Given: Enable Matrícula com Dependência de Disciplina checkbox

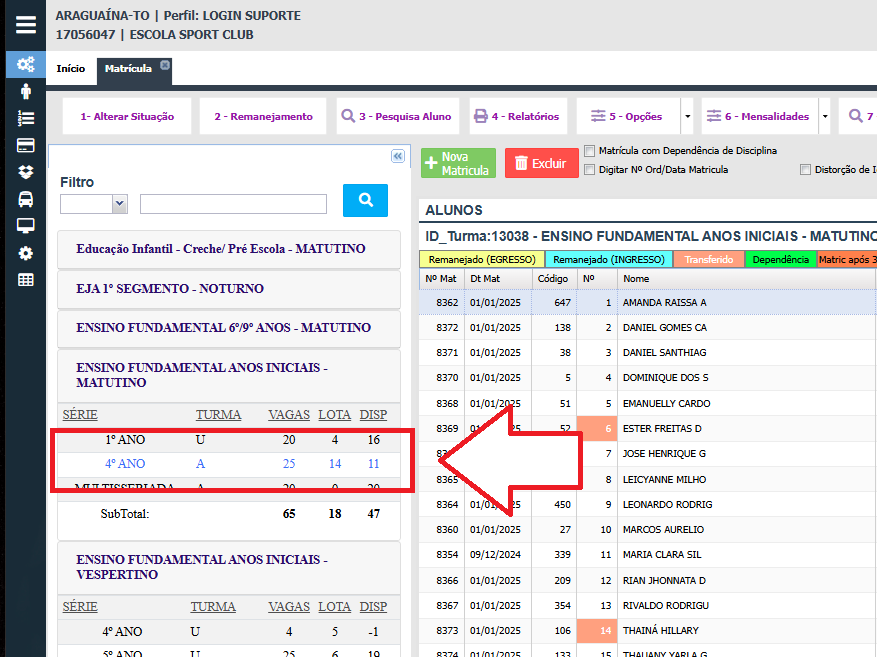Looking at the screenshot, I should pyautogui.click(x=590, y=151).
